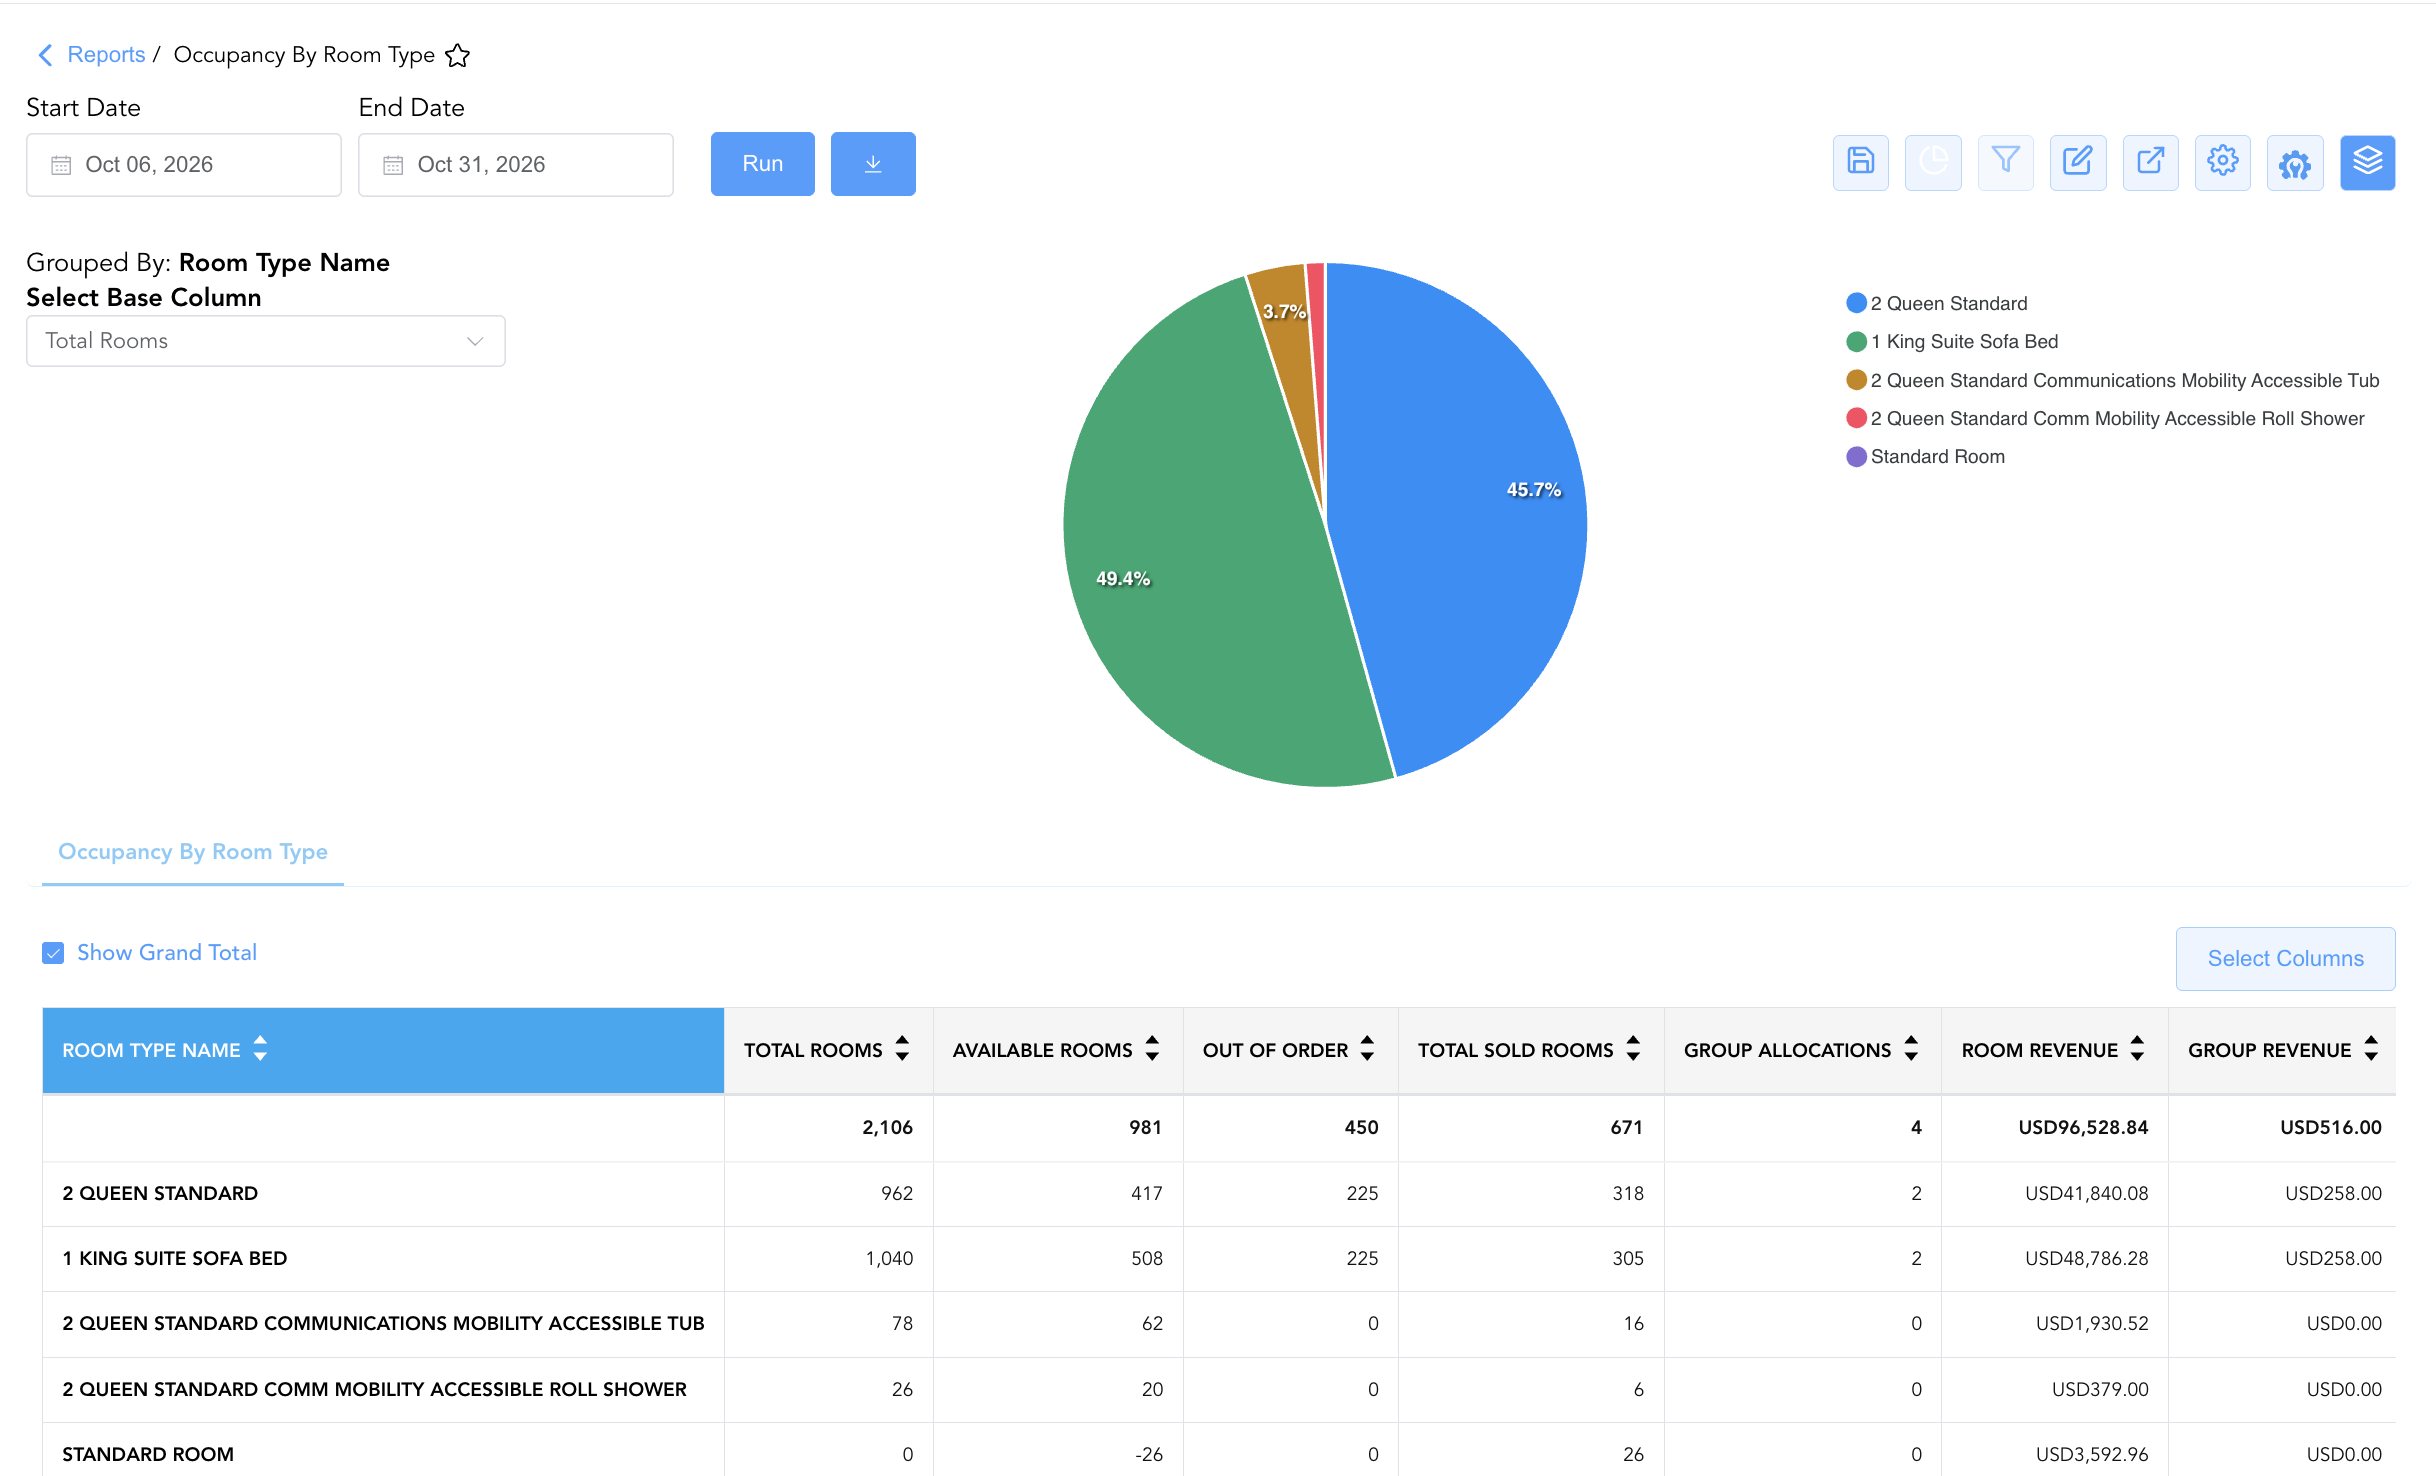The image size is (2436, 1476).
Task: Go back to Reports link
Action: click(x=106, y=55)
